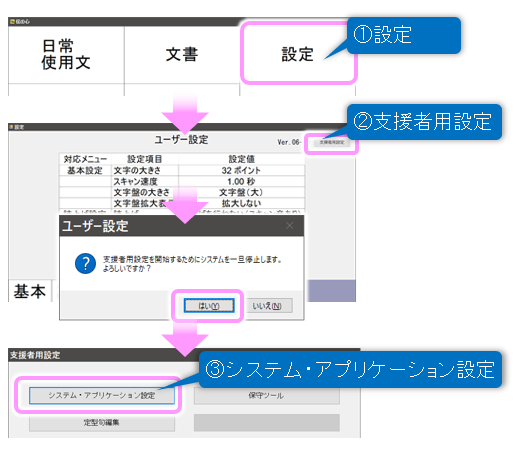Select the 設定 tile in top menu
This screenshot has width=520, height=460.
298,54
